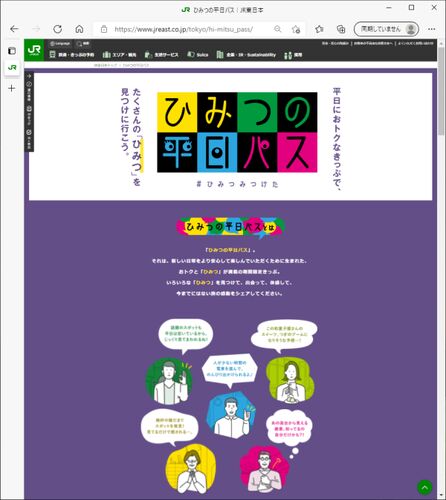This screenshot has height=500, width=446.
Task: Click the ひみつの平日パスとは section heading
Action: pyautogui.click(x=231, y=227)
